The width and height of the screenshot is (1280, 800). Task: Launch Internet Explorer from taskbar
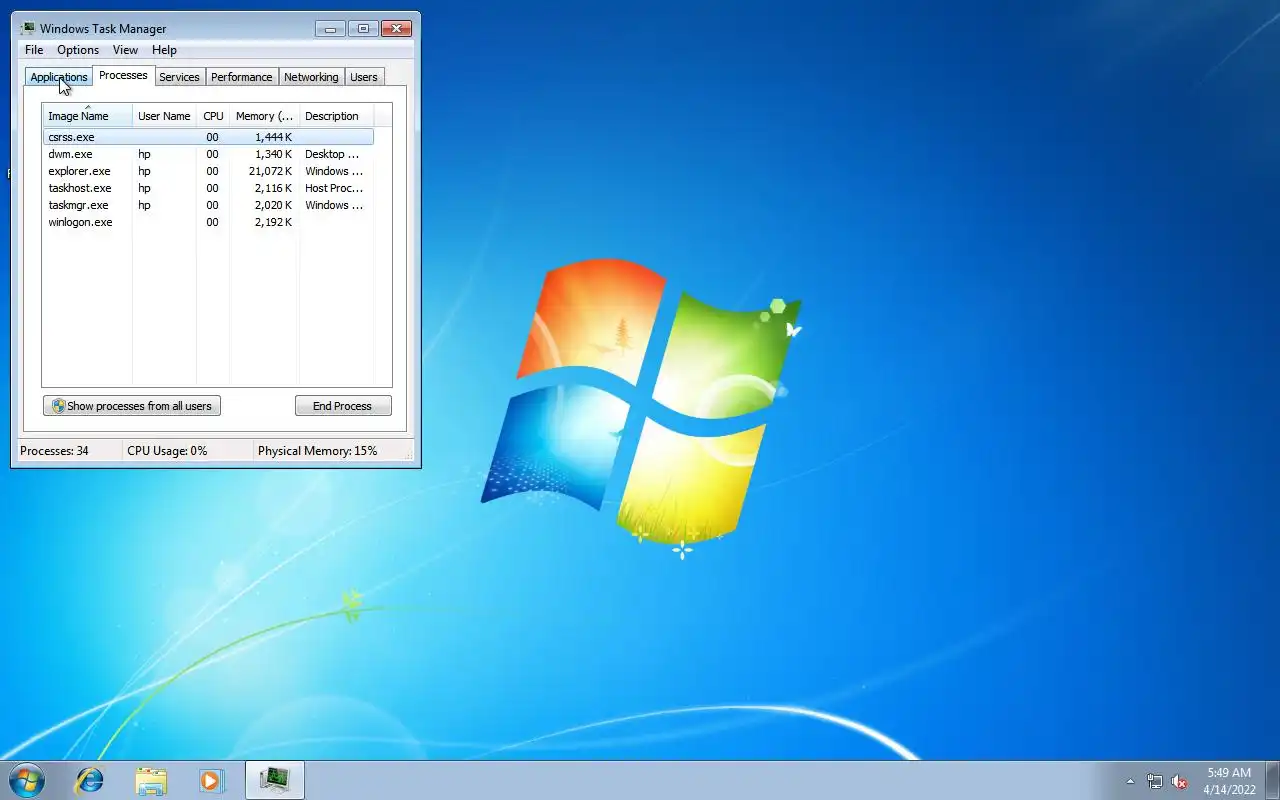(x=90, y=780)
